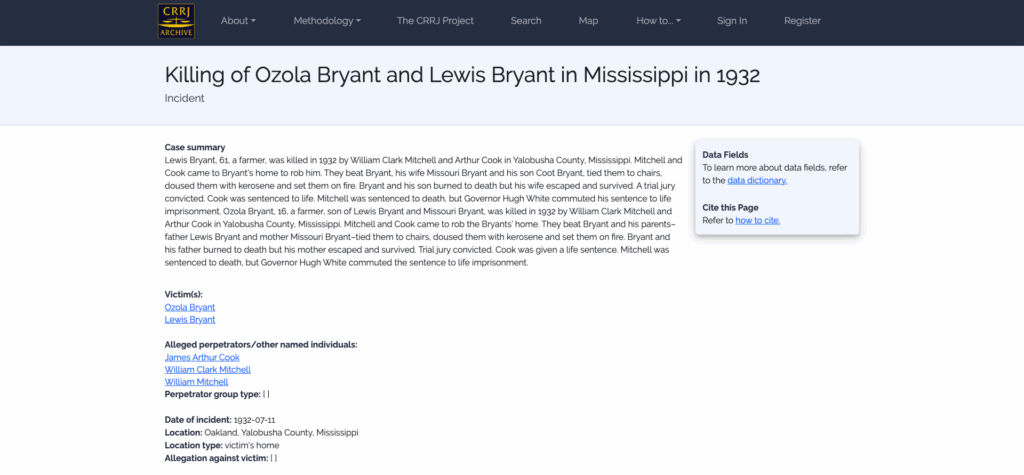The width and height of the screenshot is (1024, 475).
Task: Open the Methodology dropdown menu
Action: (328, 21)
